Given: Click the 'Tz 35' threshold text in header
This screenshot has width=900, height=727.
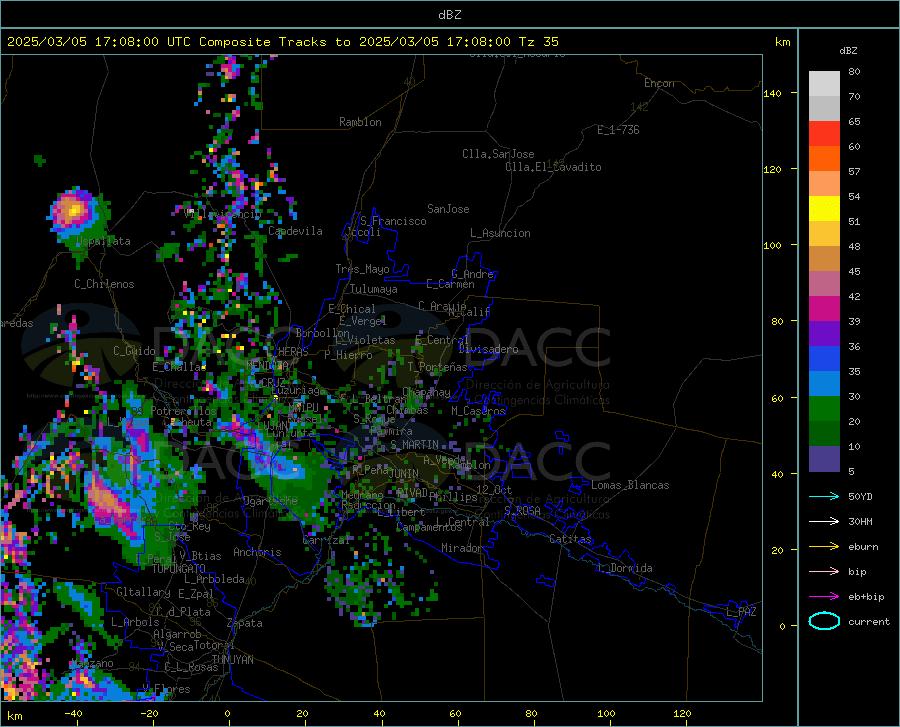Looking at the screenshot, I should coord(538,41).
